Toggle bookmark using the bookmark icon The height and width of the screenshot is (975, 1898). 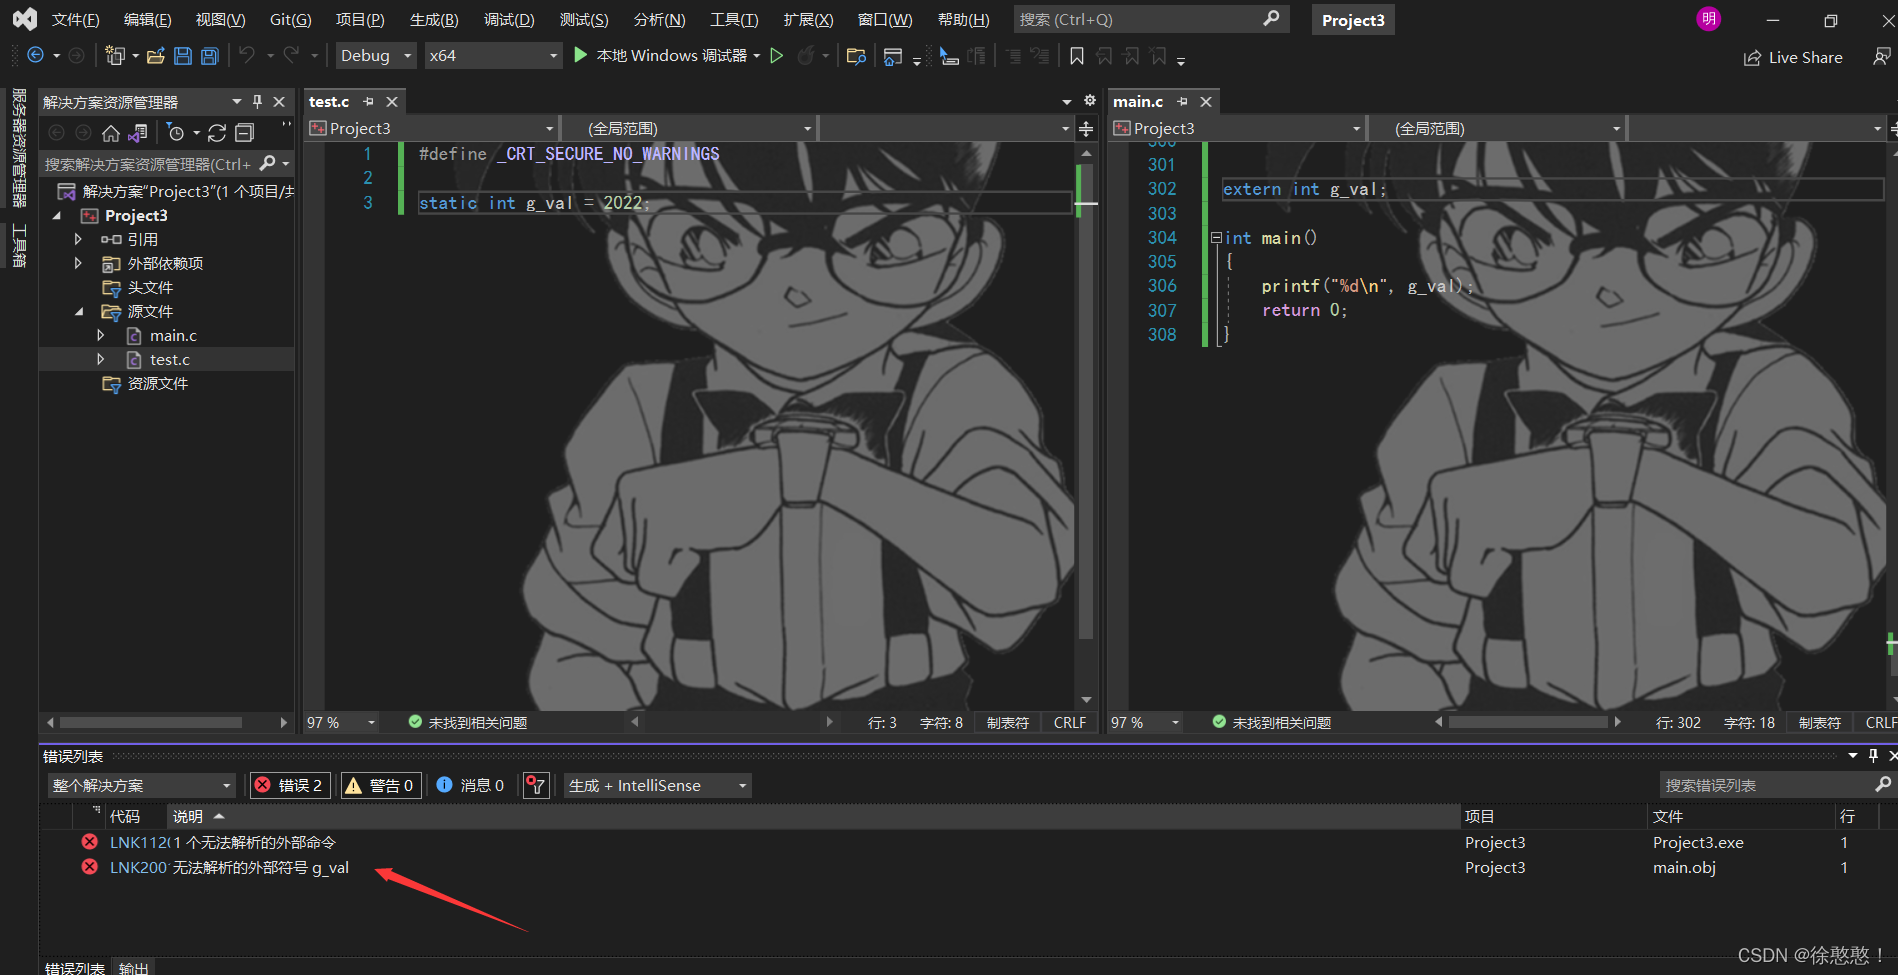tap(1076, 56)
